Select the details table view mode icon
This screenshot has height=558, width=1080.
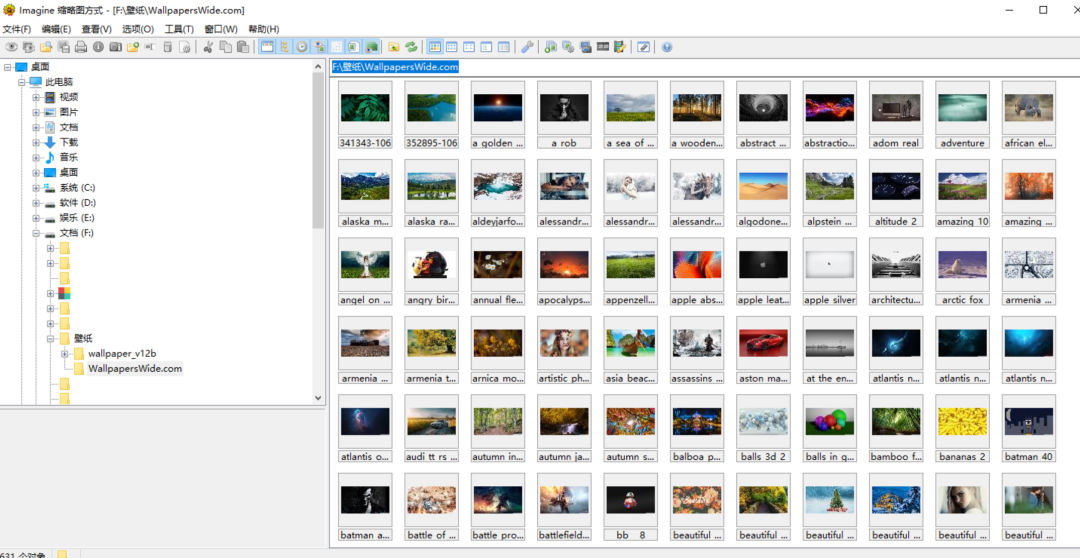click(x=503, y=47)
